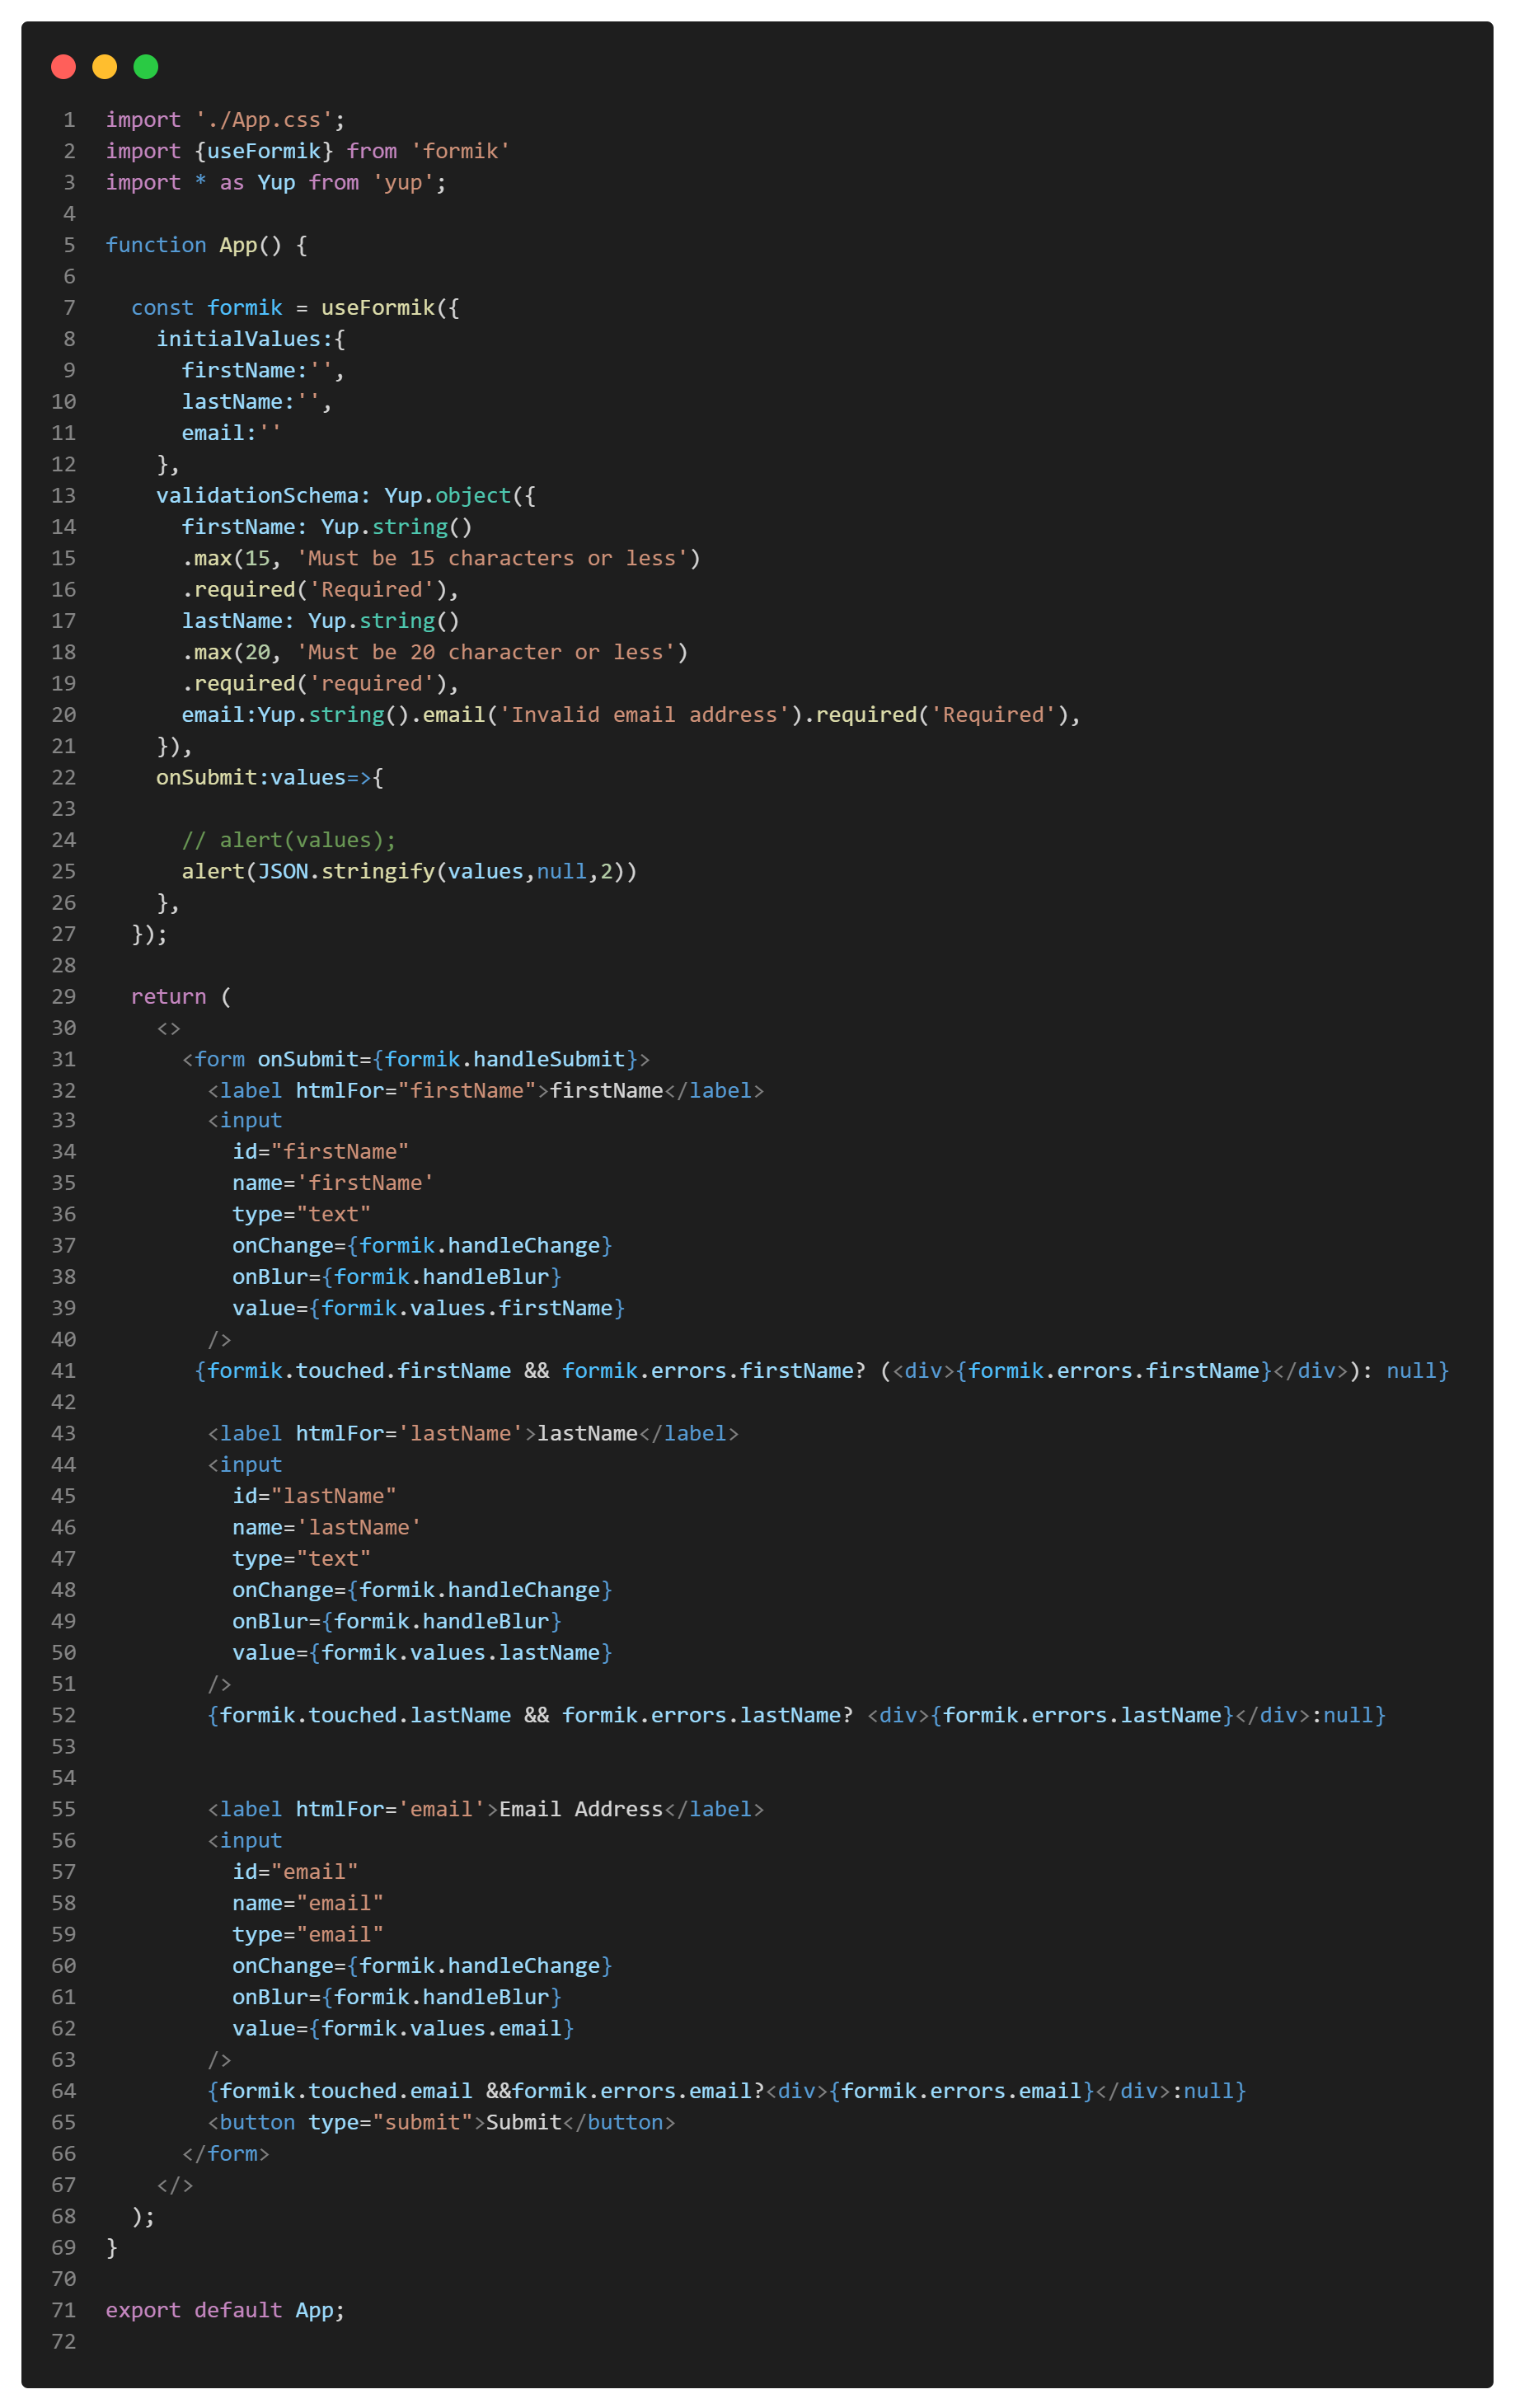Image resolution: width=1515 pixels, height=2408 pixels.
Task: Click 'useFormik' in the import statement
Action: [264, 151]
